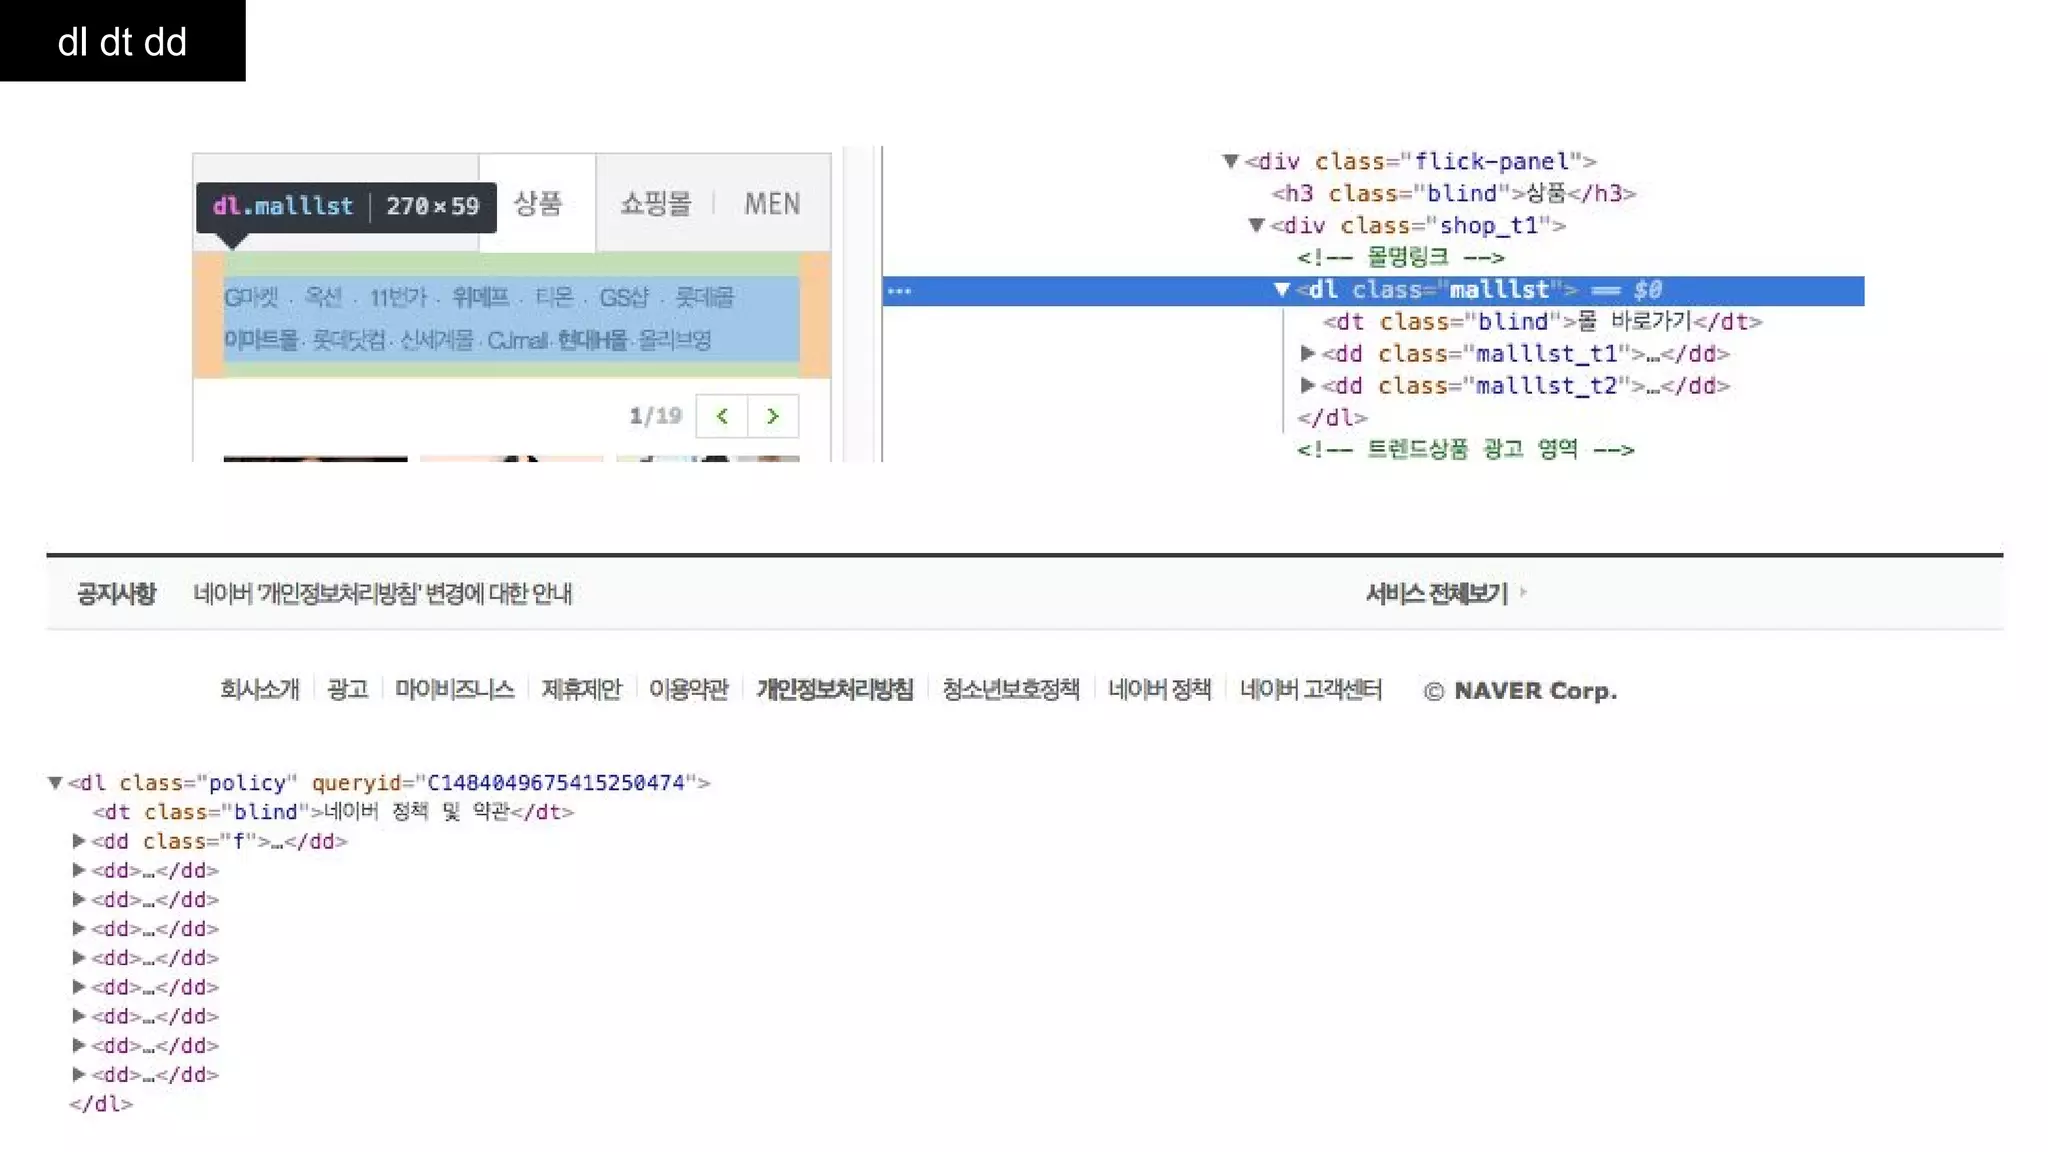Open the 청소년보호정책 footer link
This screenshot has width=2048, height=1152.
pos(1011,690)
